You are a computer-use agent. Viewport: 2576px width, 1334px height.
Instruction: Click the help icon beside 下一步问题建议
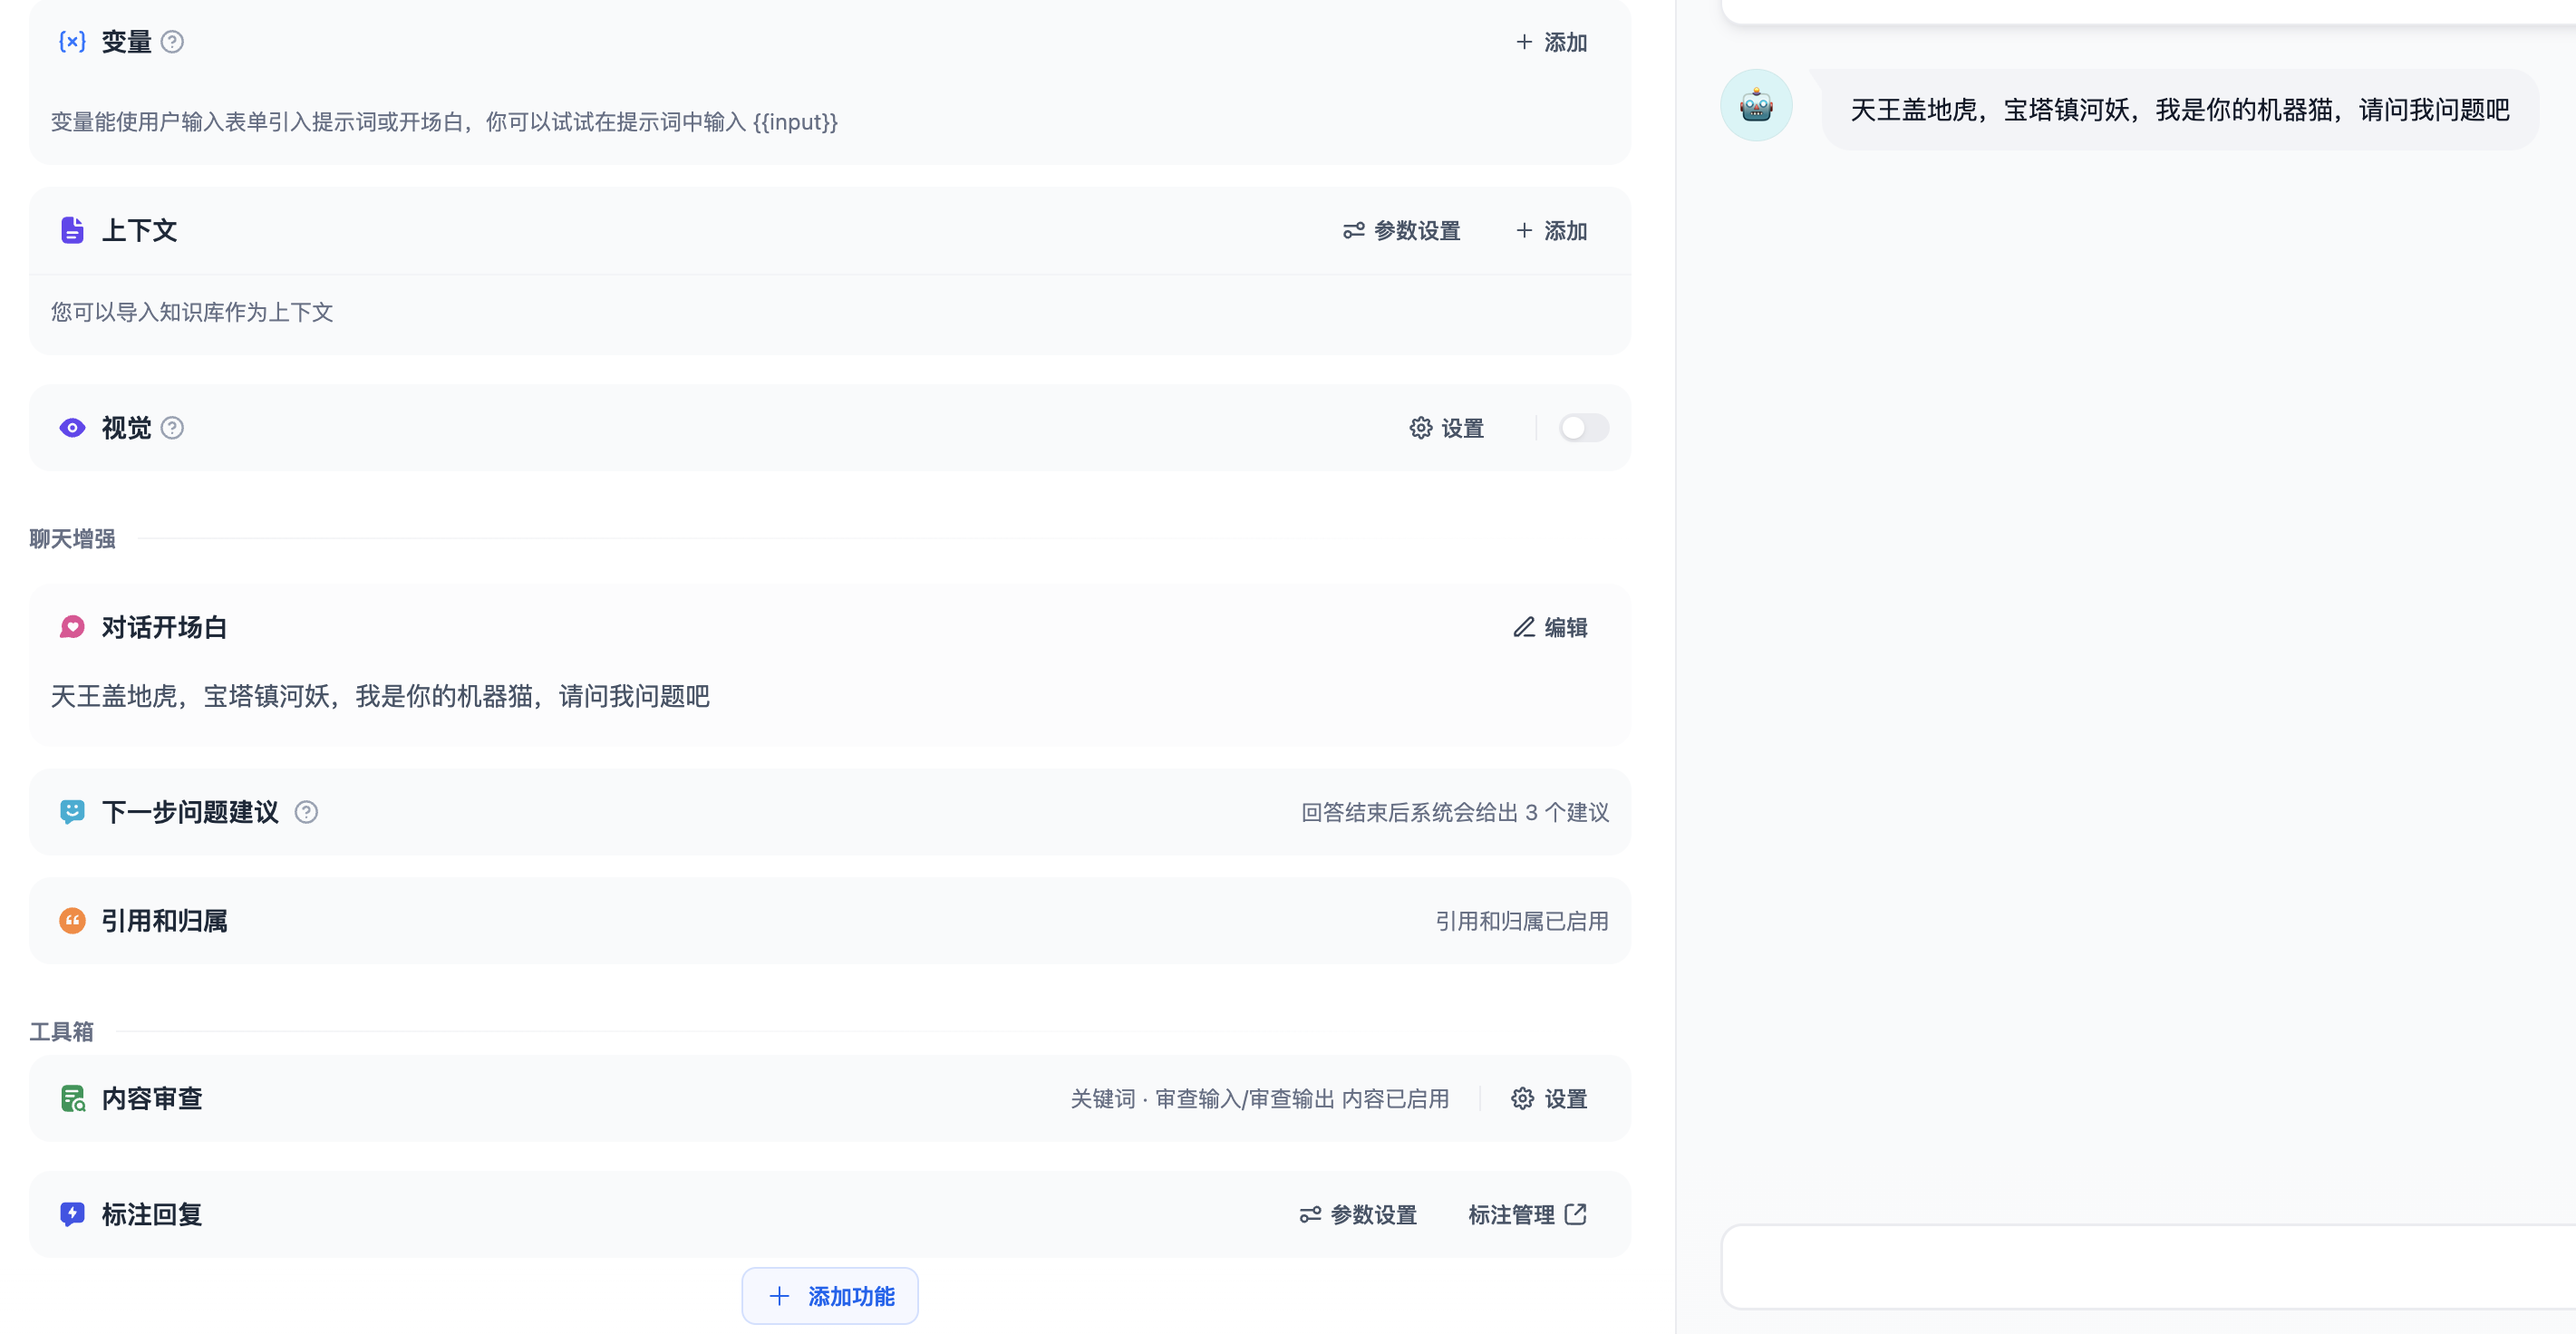coord(306,812)
